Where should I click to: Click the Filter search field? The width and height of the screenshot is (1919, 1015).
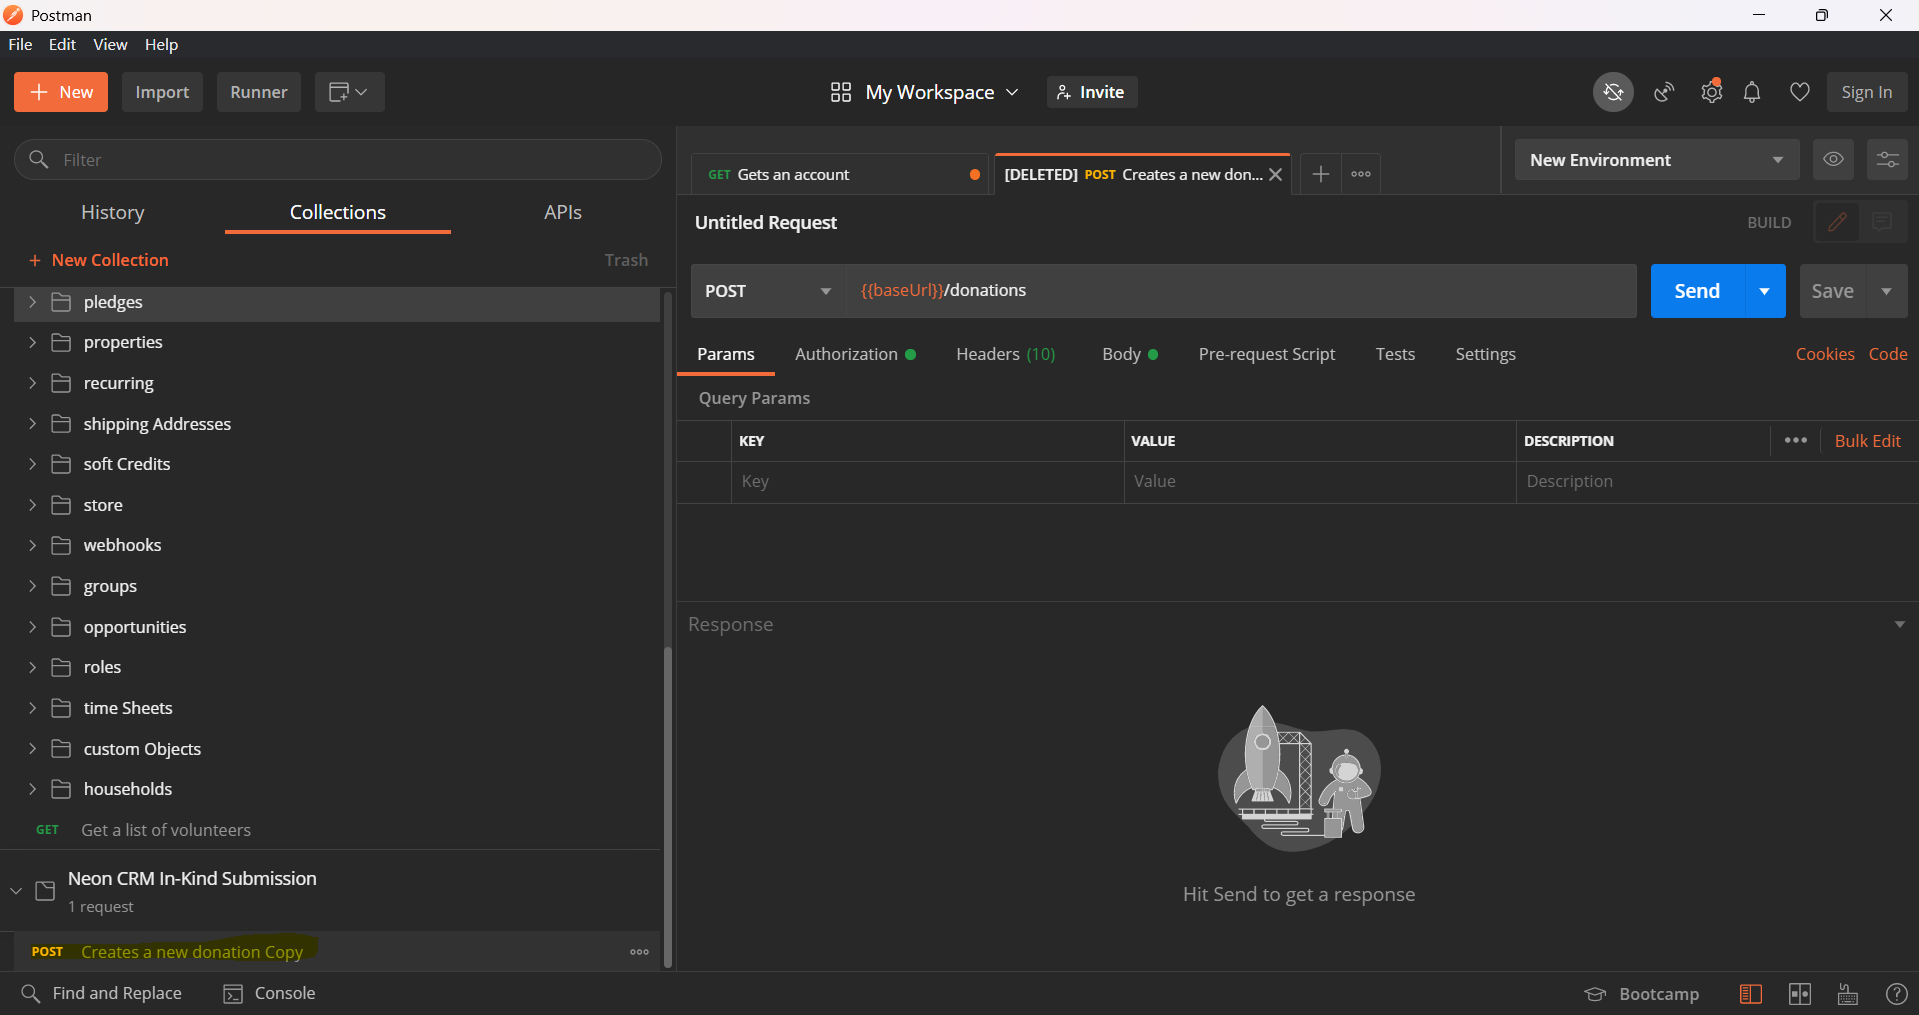coord(338,160)
